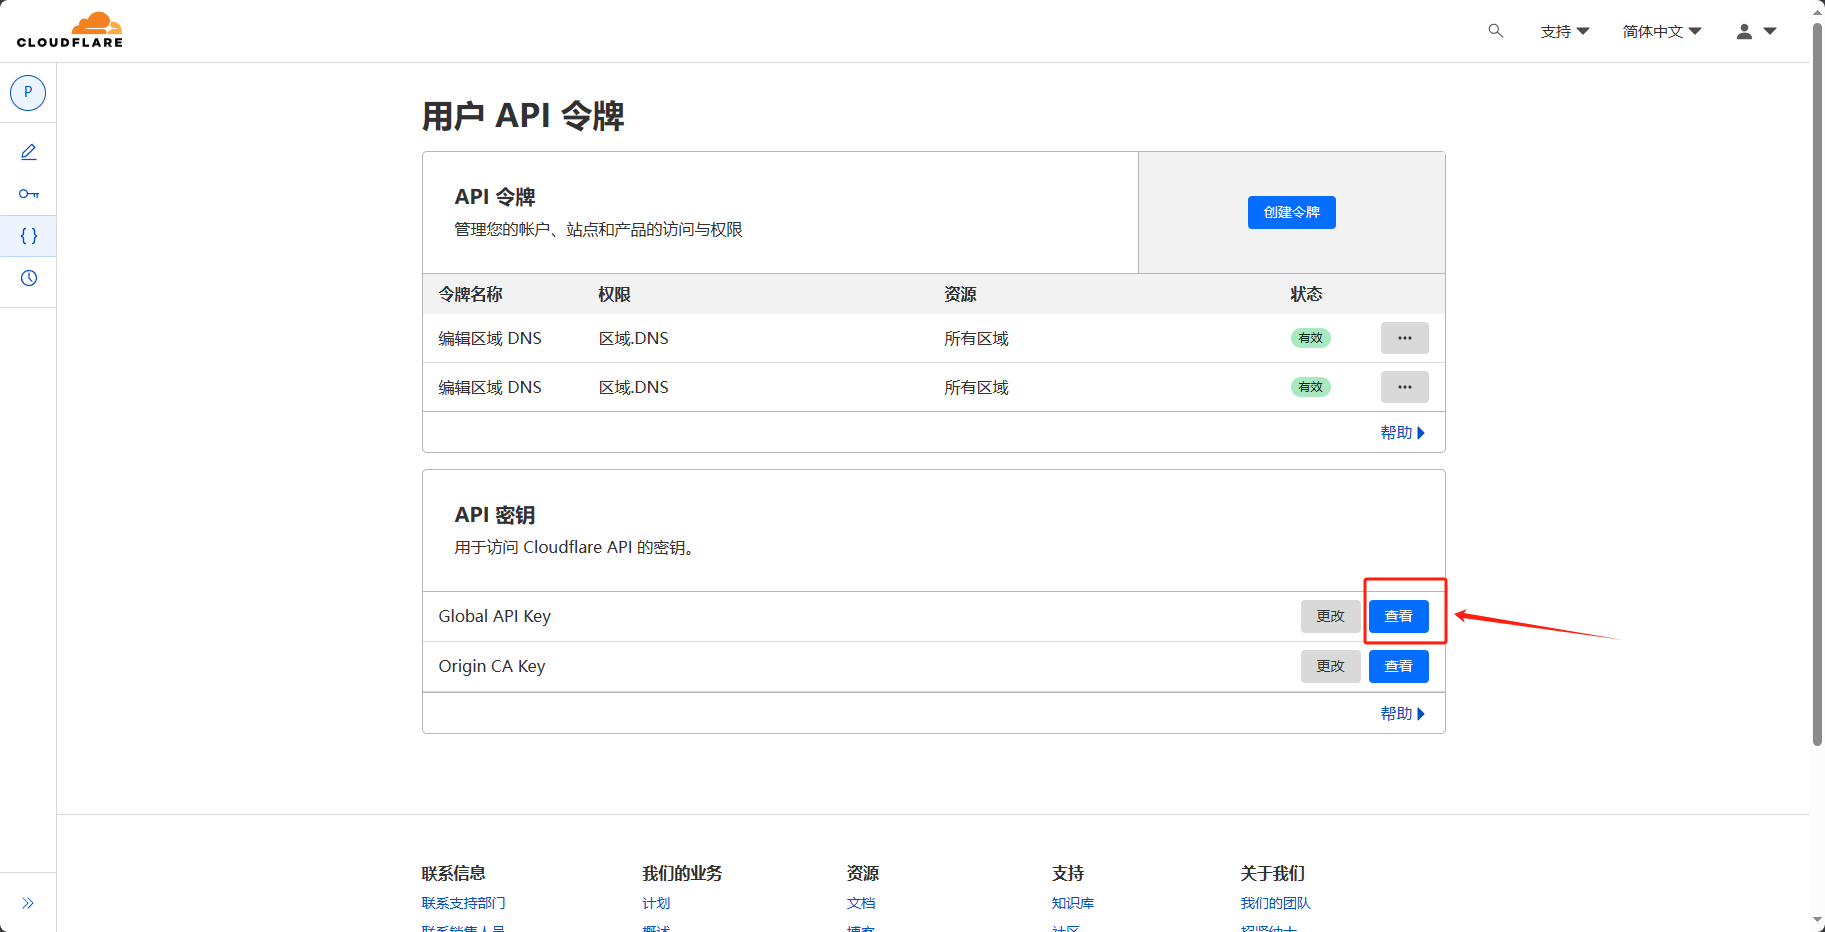This screenshot has width=1825, height=932.
Task: Click the Global API Key label
Action: [494, 616]
